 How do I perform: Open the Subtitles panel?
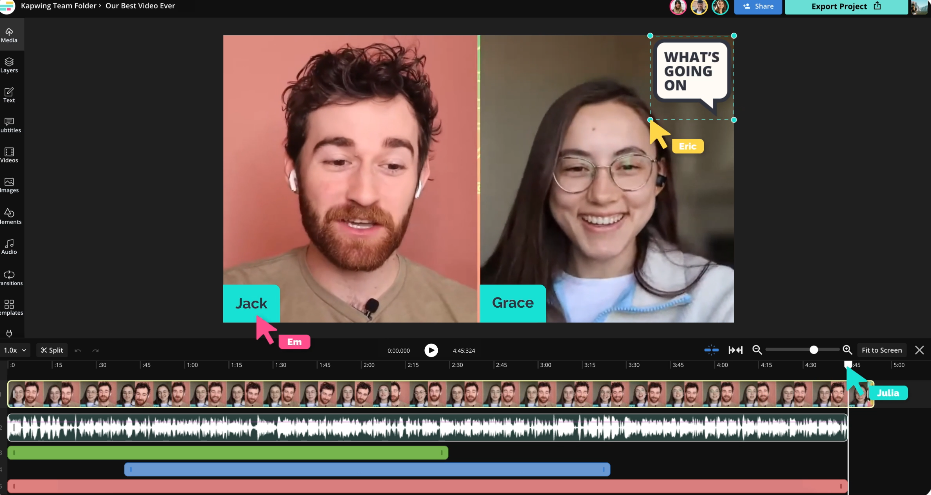pyautogui.click(x=9, y=125)
